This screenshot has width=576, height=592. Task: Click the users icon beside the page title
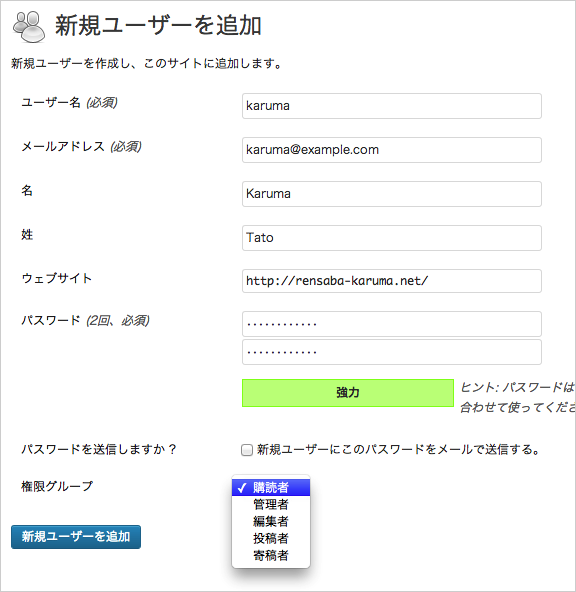coord(29,27)
